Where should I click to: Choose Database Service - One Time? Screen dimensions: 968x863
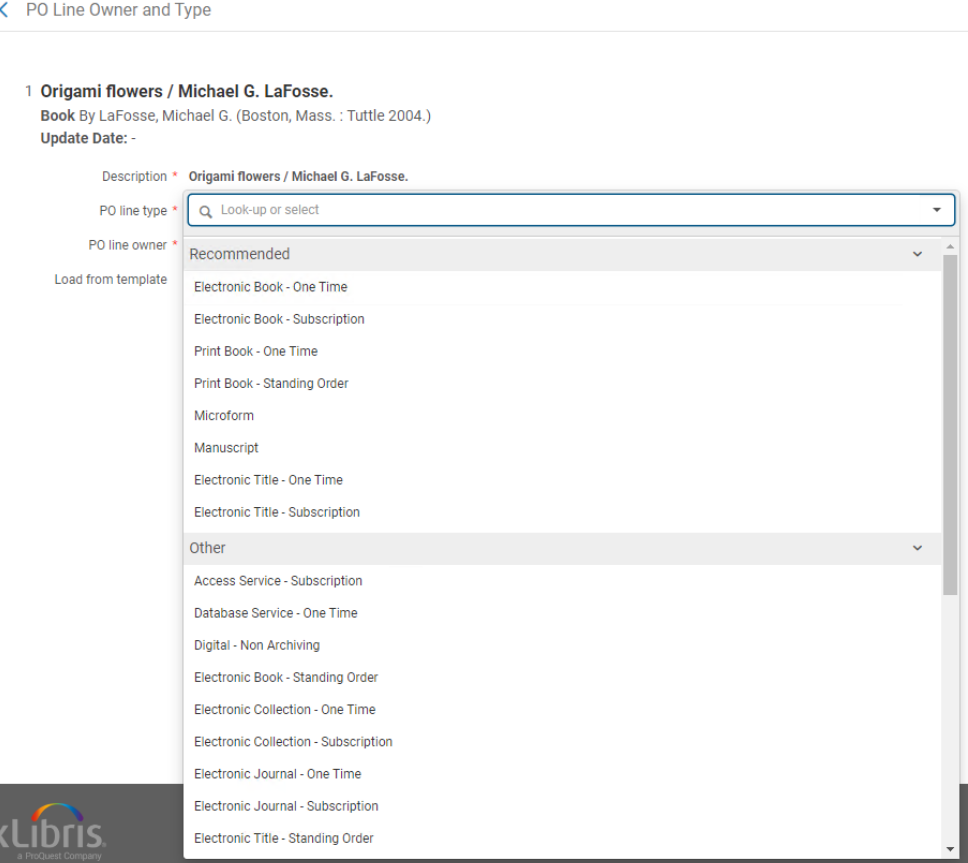[562, 613]
